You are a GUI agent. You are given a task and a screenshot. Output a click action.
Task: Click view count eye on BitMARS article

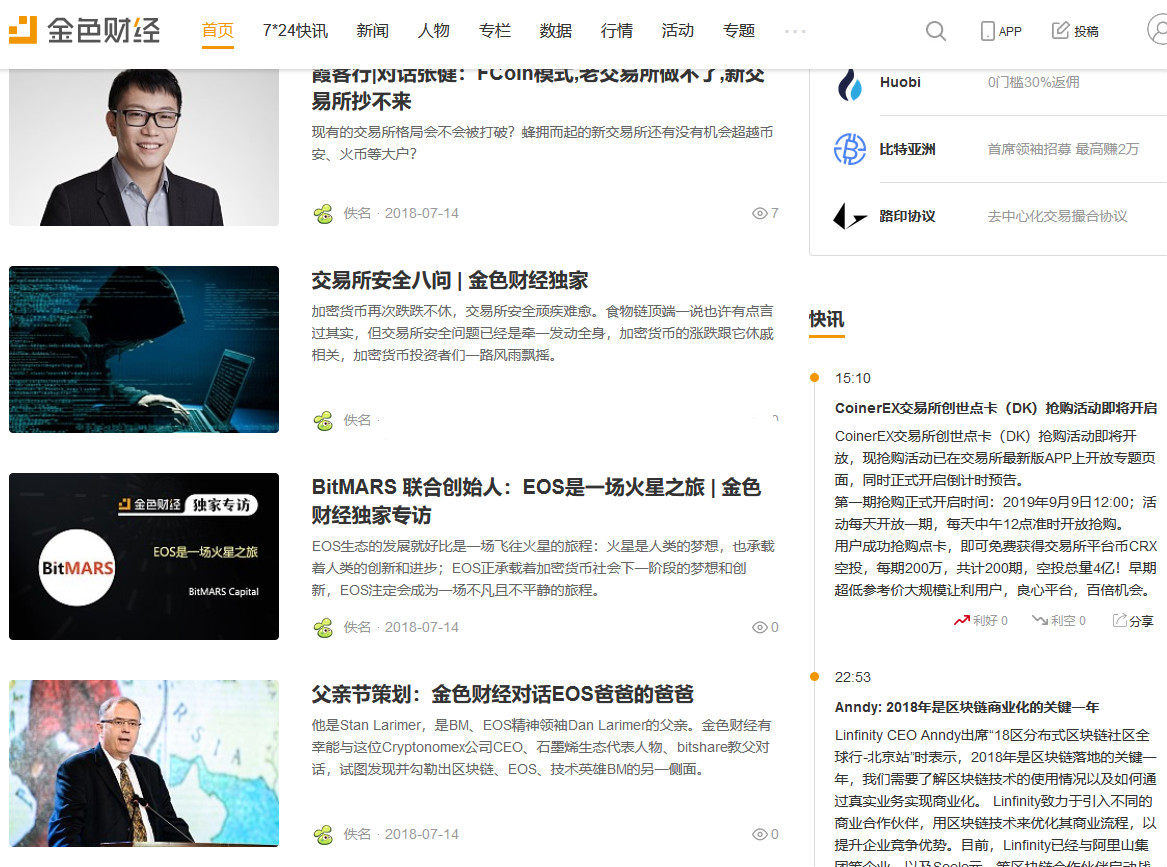click(759, 627)
